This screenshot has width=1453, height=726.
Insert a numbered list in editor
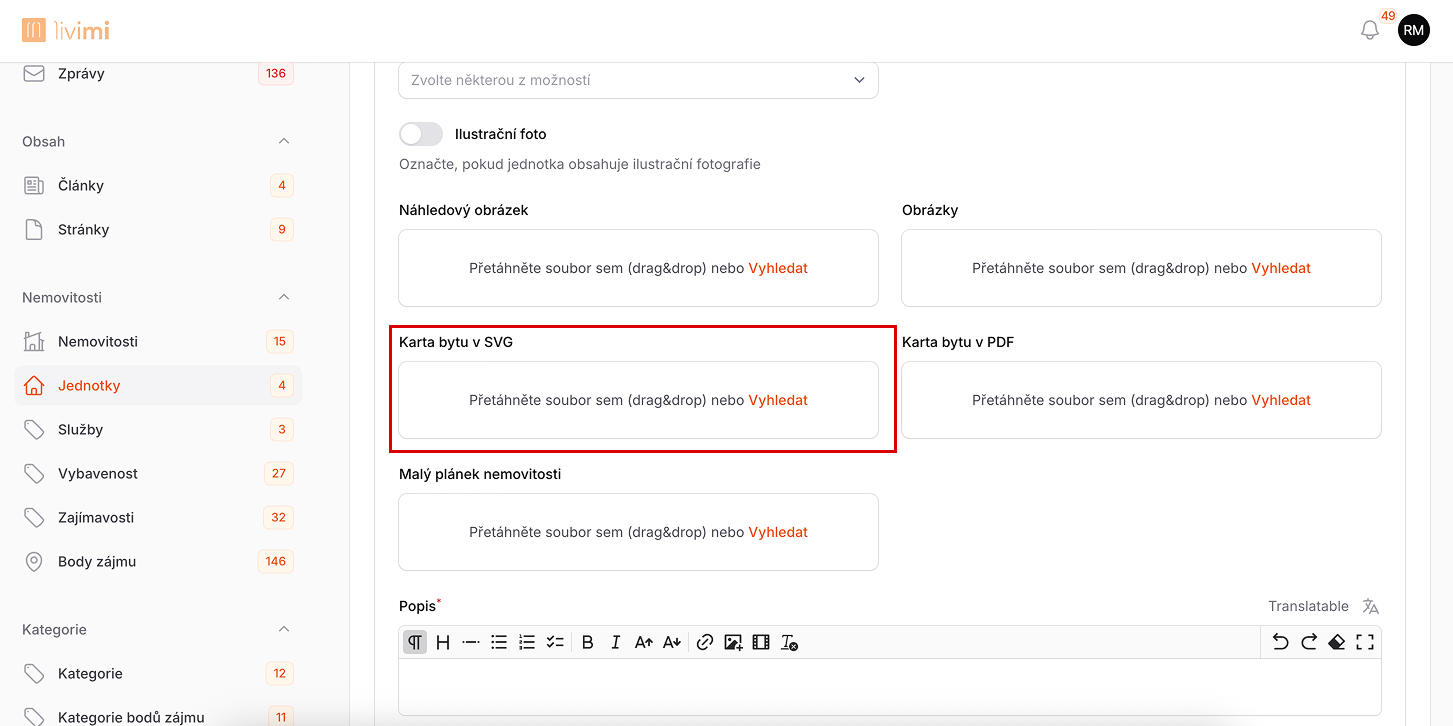coord(527,642)
